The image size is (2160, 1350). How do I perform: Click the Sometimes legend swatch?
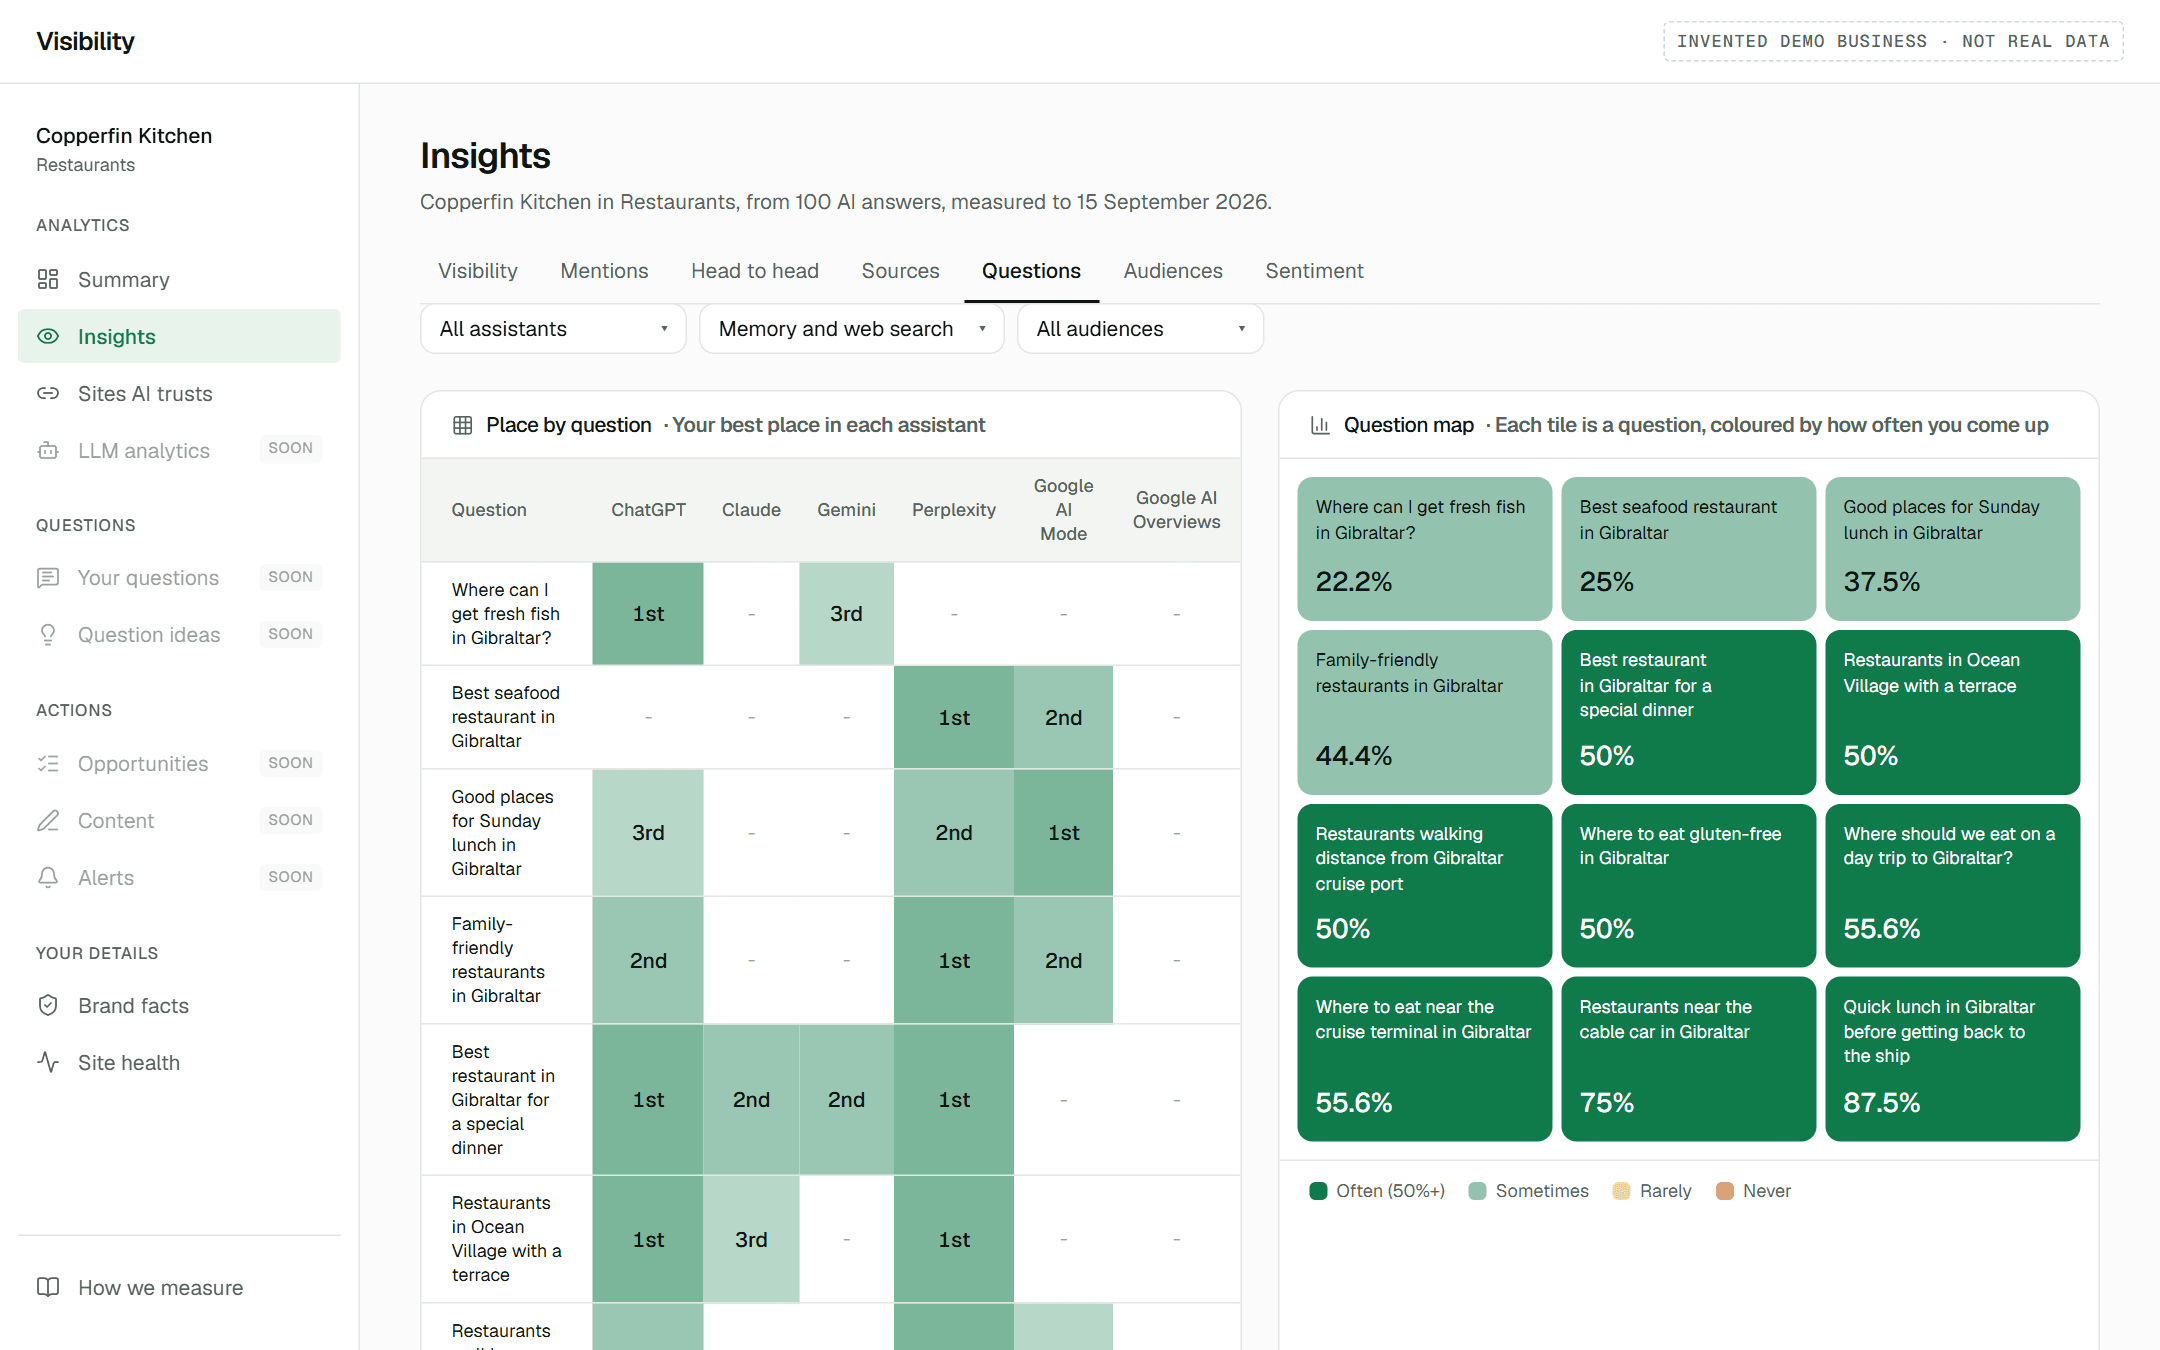(1477, 1190)
